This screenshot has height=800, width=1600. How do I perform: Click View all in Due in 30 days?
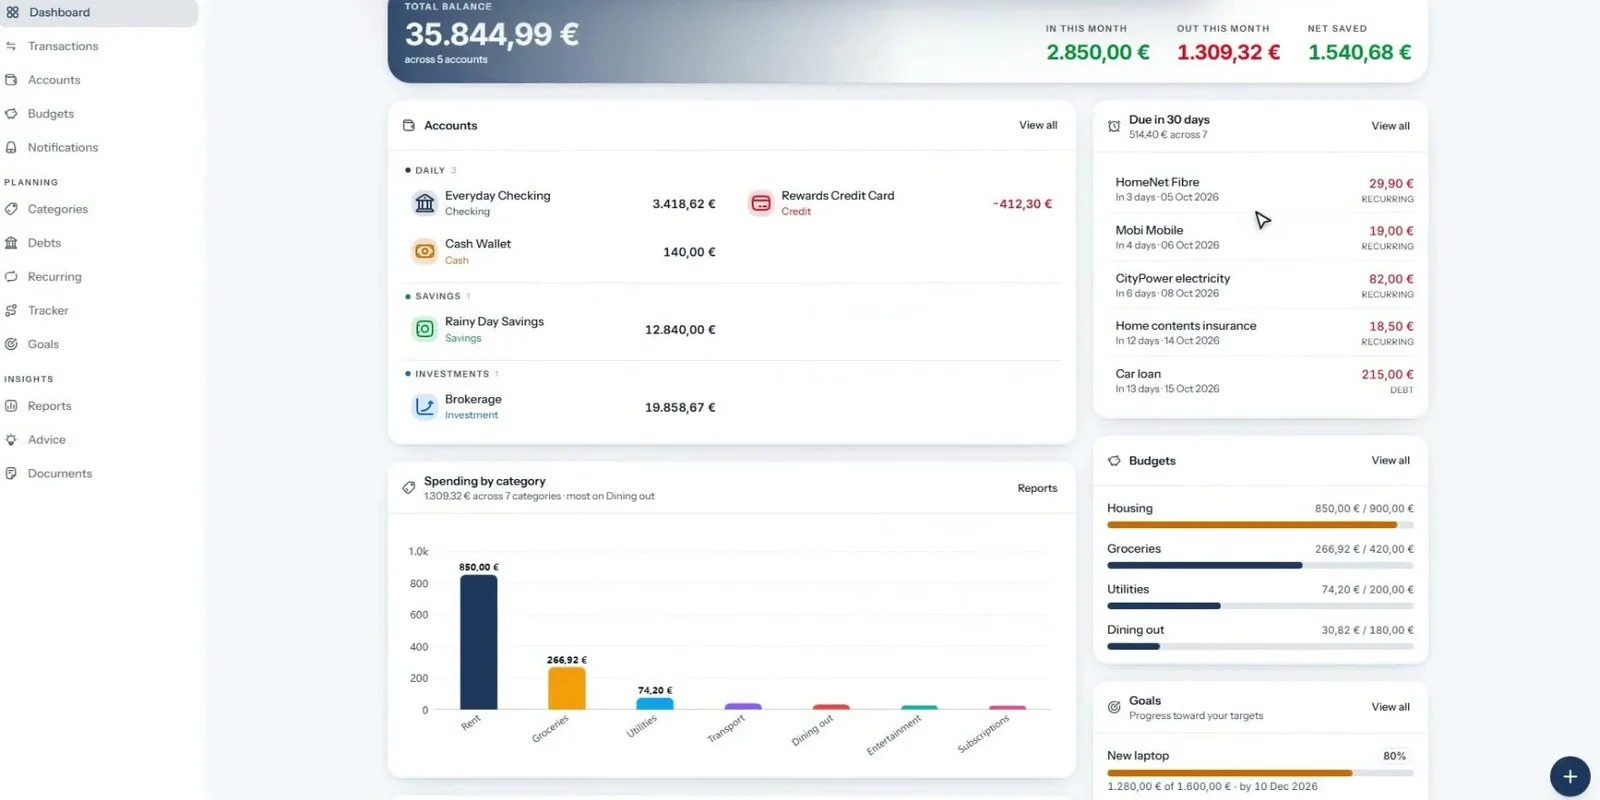(x=1390, y=126)
